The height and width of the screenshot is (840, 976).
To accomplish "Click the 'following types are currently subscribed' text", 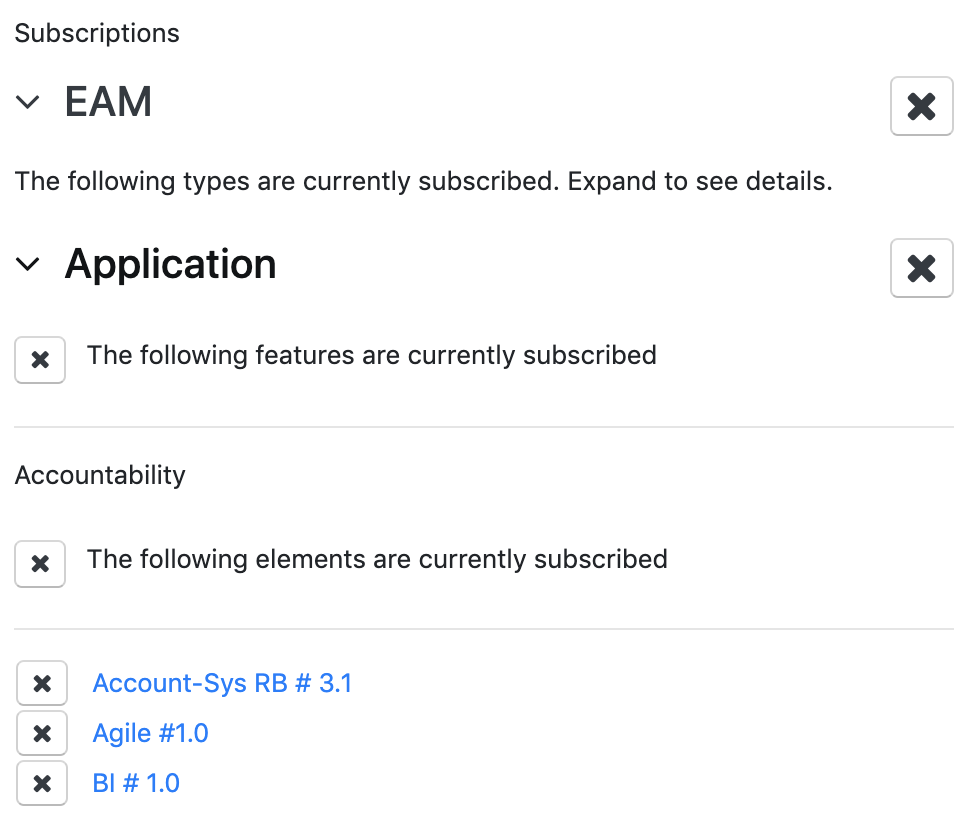I will point(423,182).
